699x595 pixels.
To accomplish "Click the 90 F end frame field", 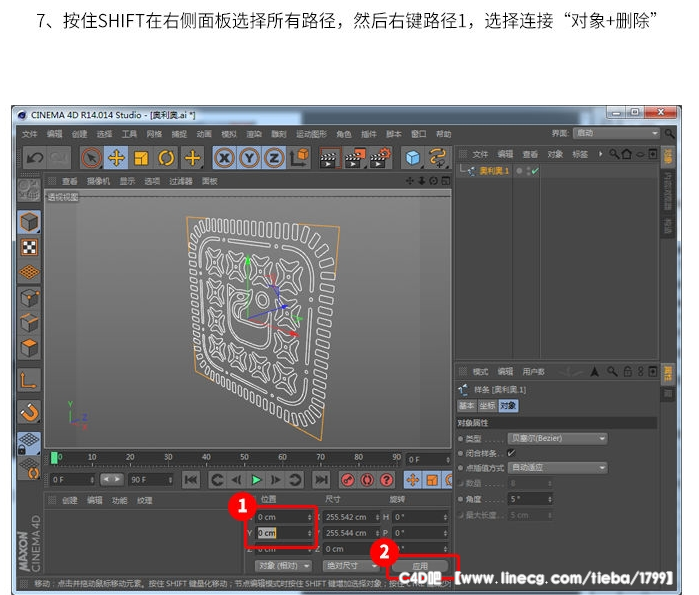I will (x=151, y=480).
